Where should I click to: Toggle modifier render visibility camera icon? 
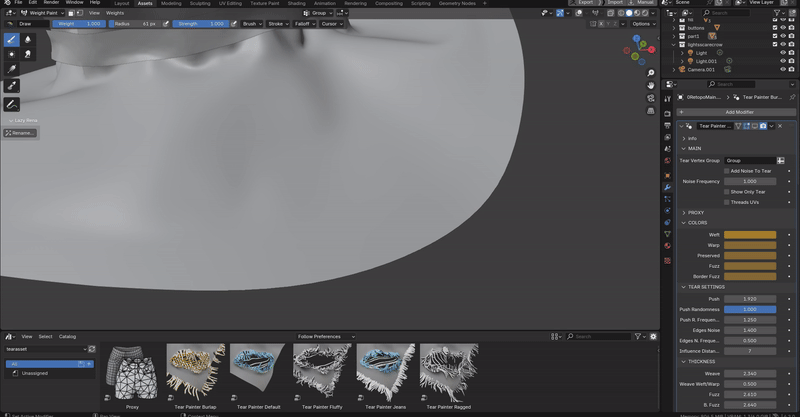(763, 126)
